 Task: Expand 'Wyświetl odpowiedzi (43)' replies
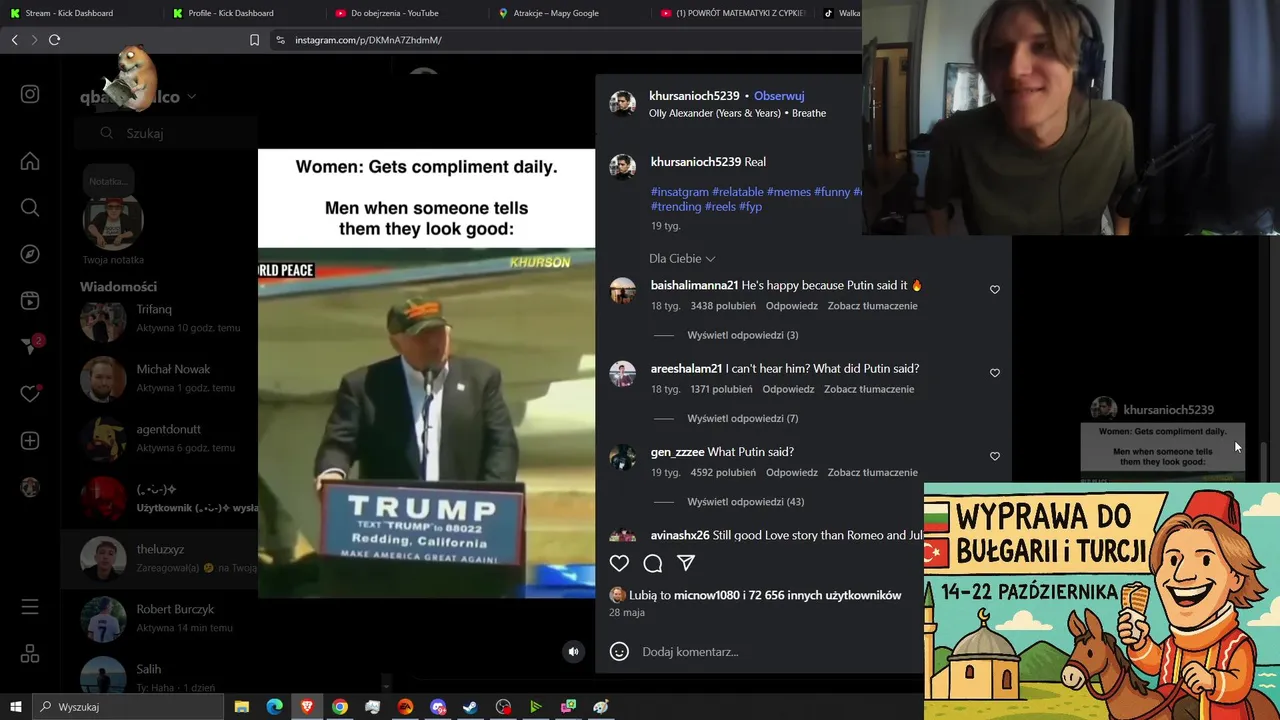point(746,501)
